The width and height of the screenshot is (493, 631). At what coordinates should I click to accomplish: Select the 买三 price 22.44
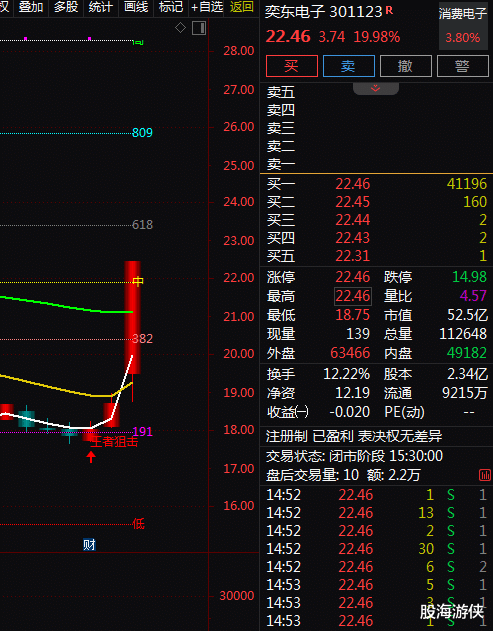point(353,220)
